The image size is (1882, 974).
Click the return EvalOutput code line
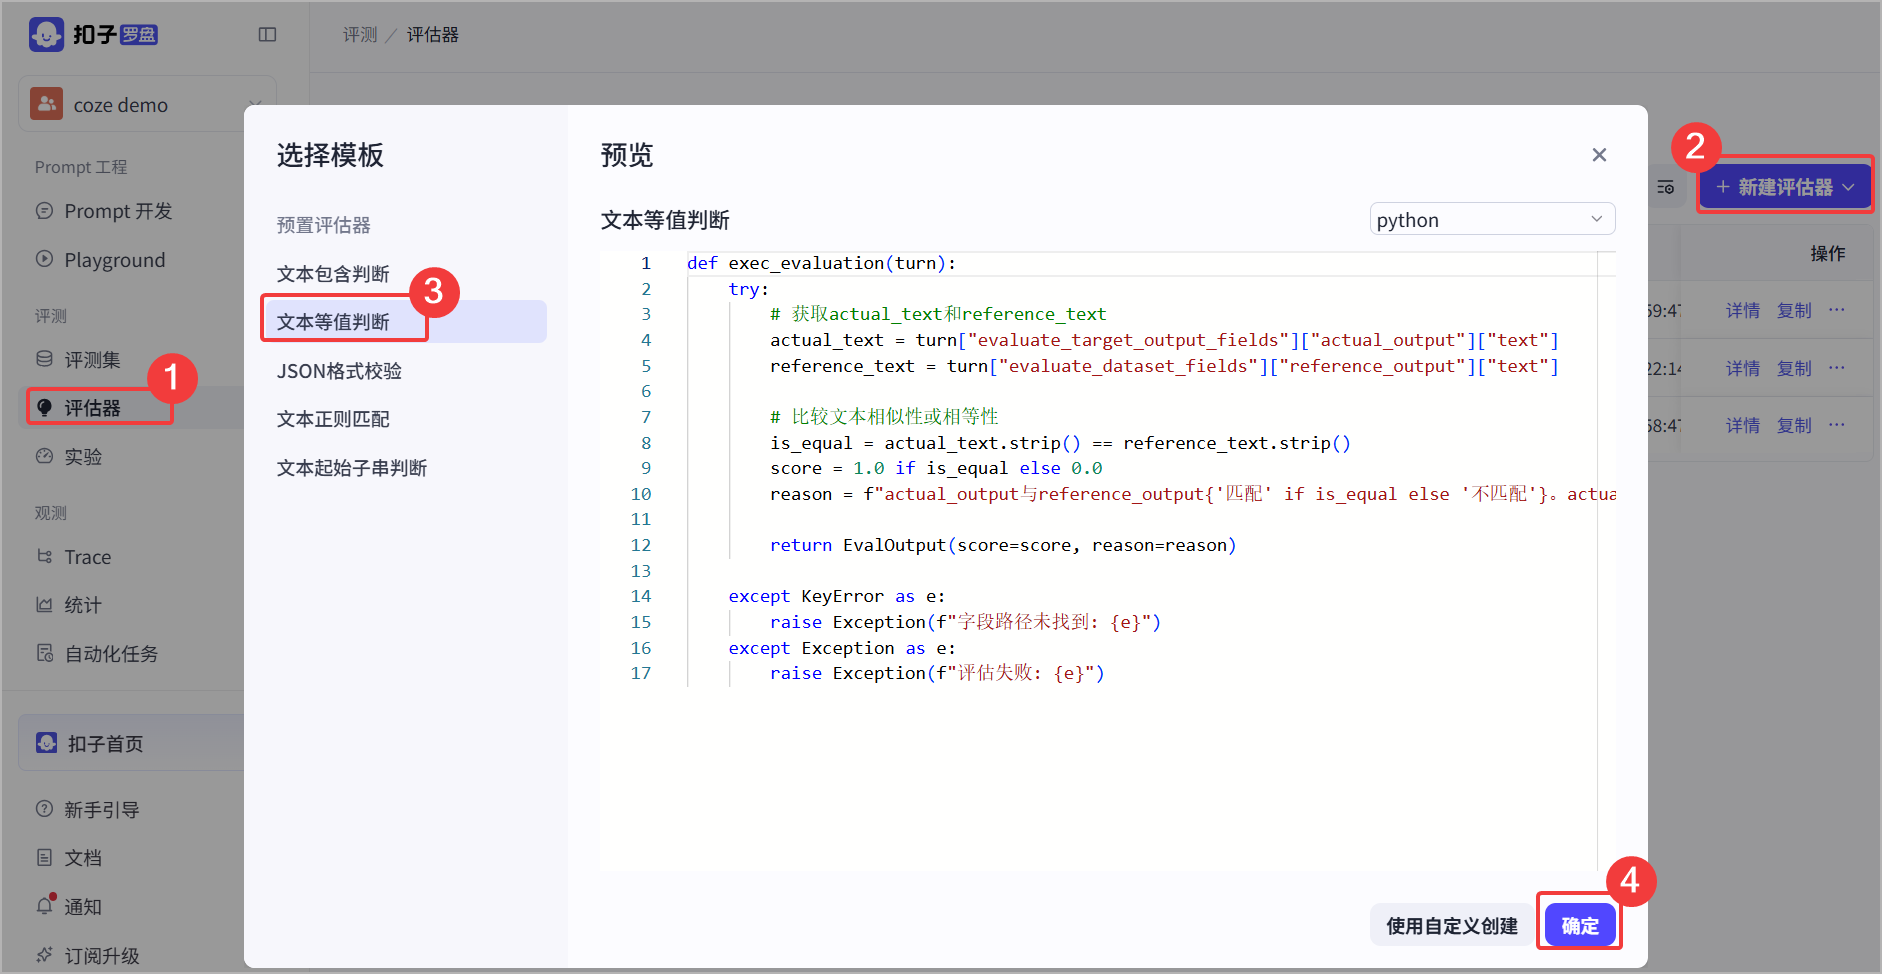(x=1003, y=545)
